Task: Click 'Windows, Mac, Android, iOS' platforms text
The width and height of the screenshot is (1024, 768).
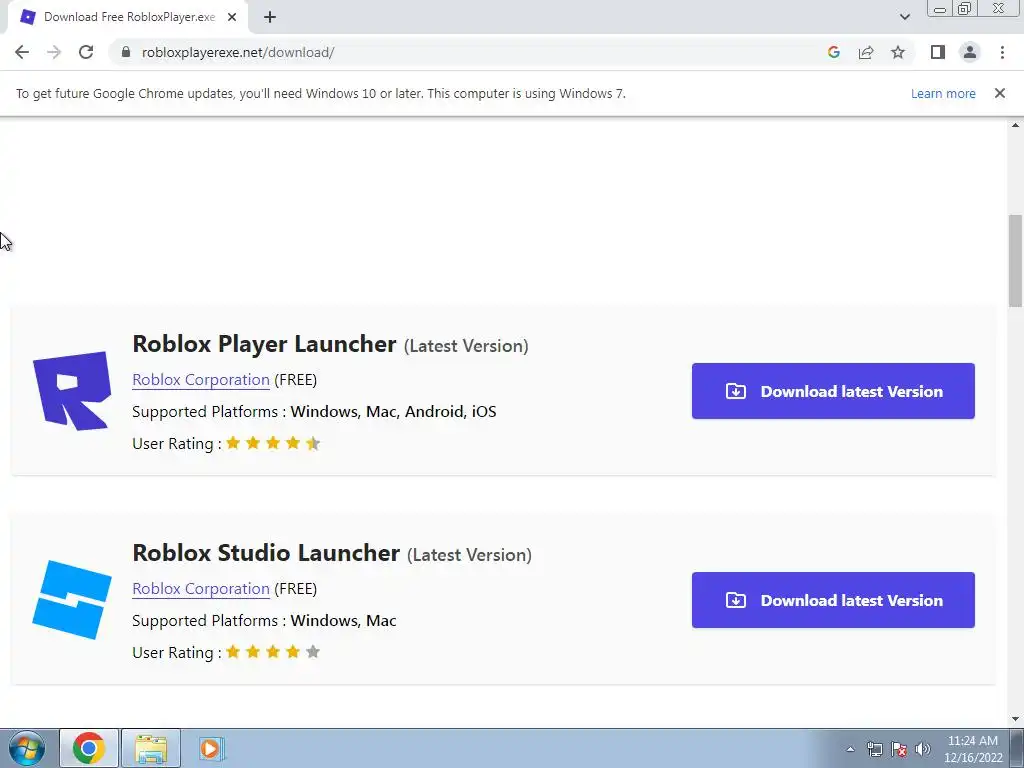Action: (393, 411)
